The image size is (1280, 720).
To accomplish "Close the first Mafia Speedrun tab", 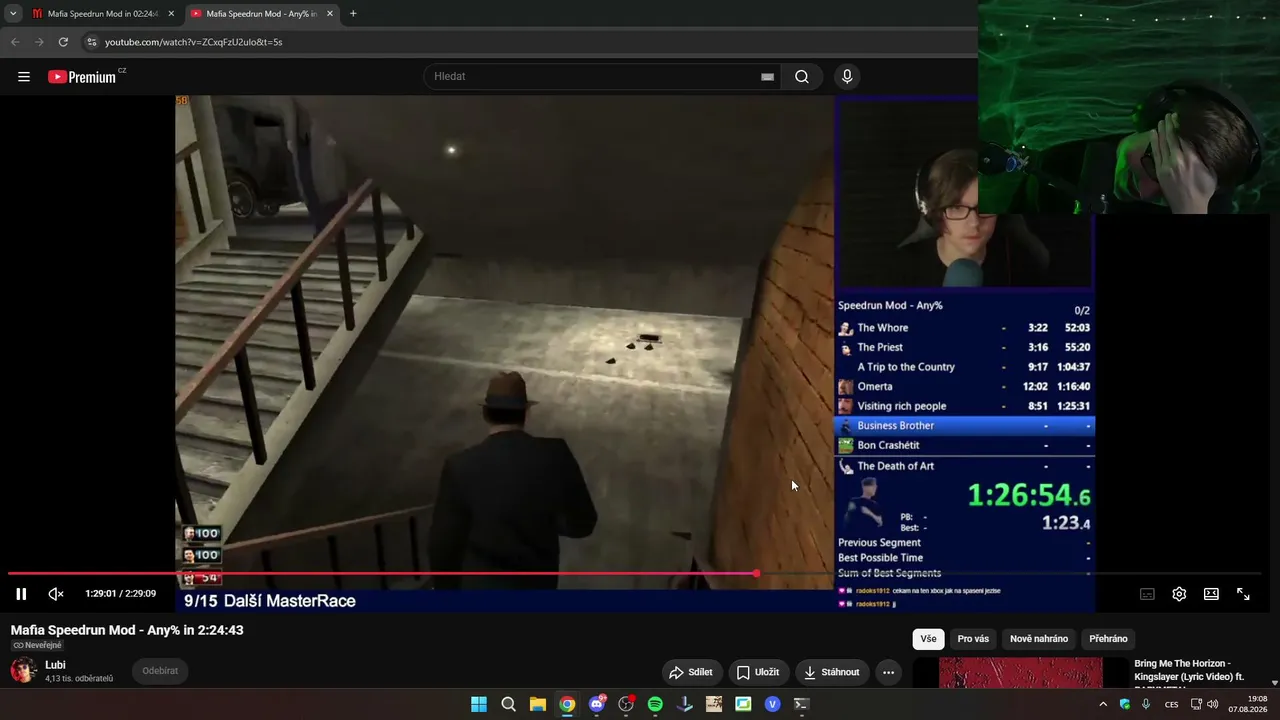I will tap(171, 14).
